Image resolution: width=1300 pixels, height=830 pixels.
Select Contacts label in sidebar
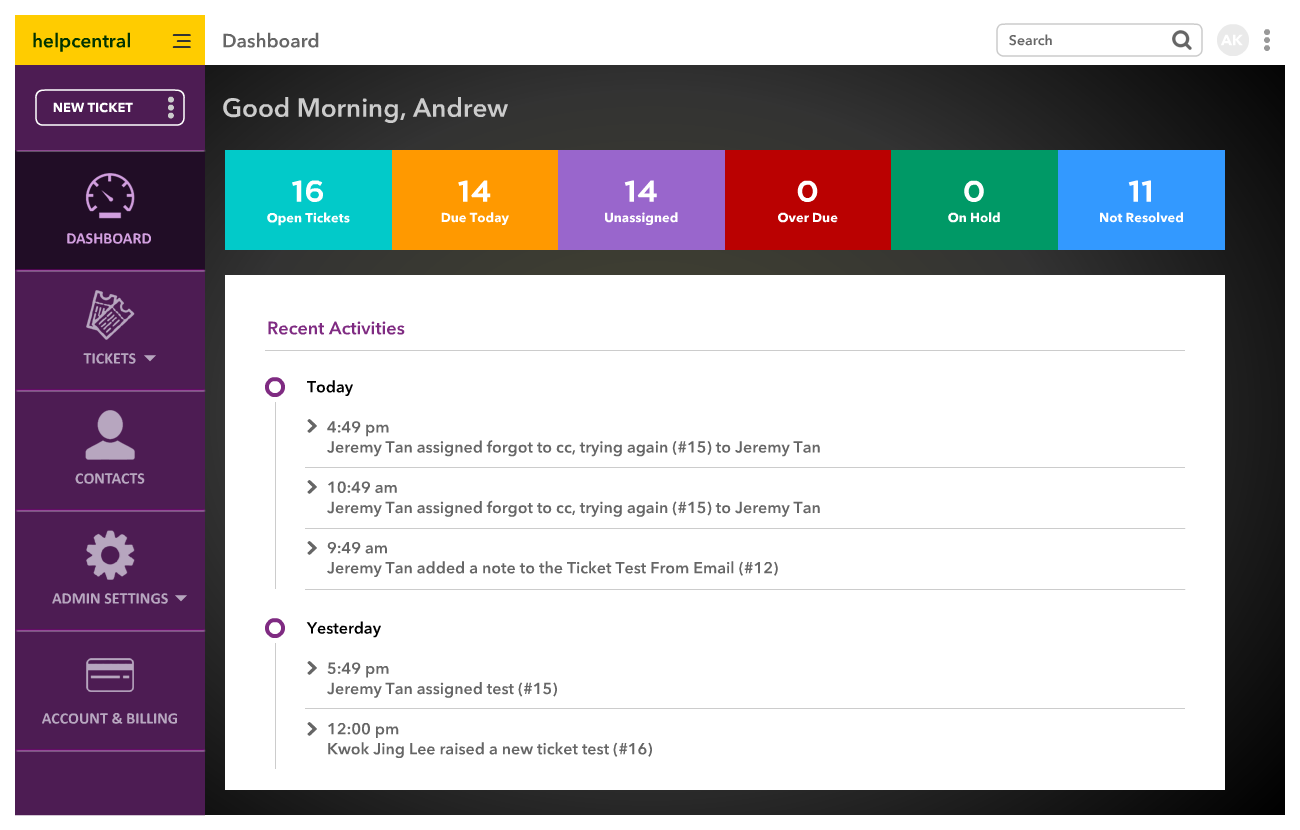point(110,479)
